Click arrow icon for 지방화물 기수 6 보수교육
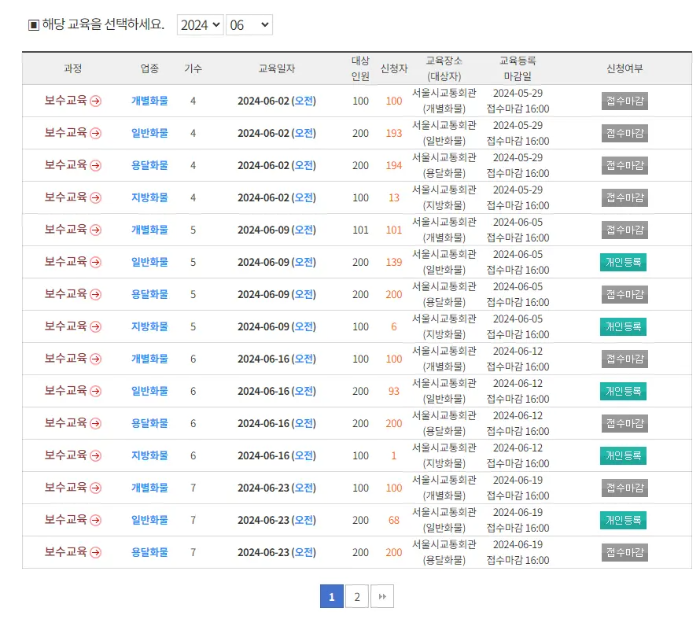Image resolution: width=700 pixels, height=632 pixels. pos(96,456)
